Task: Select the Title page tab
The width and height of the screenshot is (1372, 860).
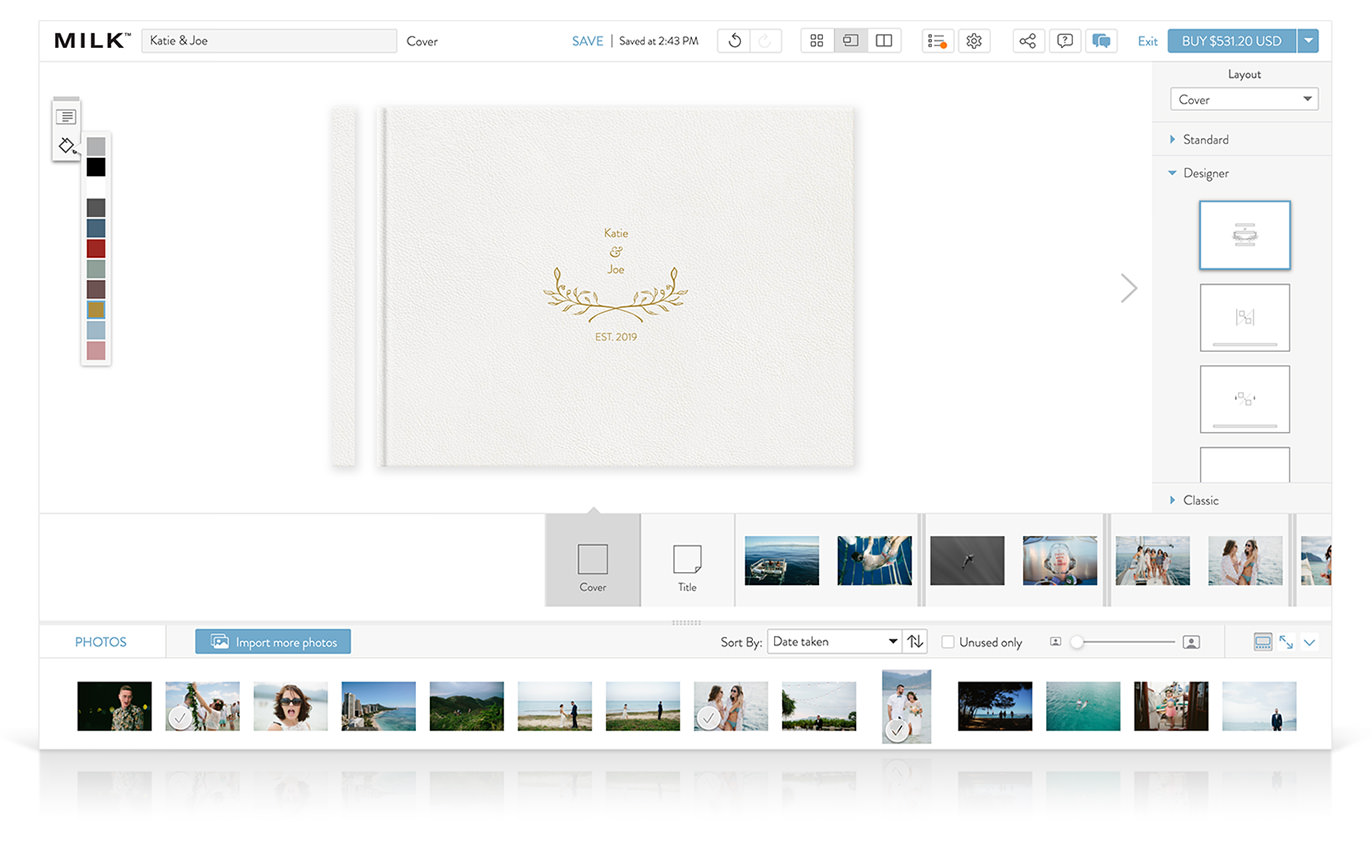Action: tap(687, 561)
